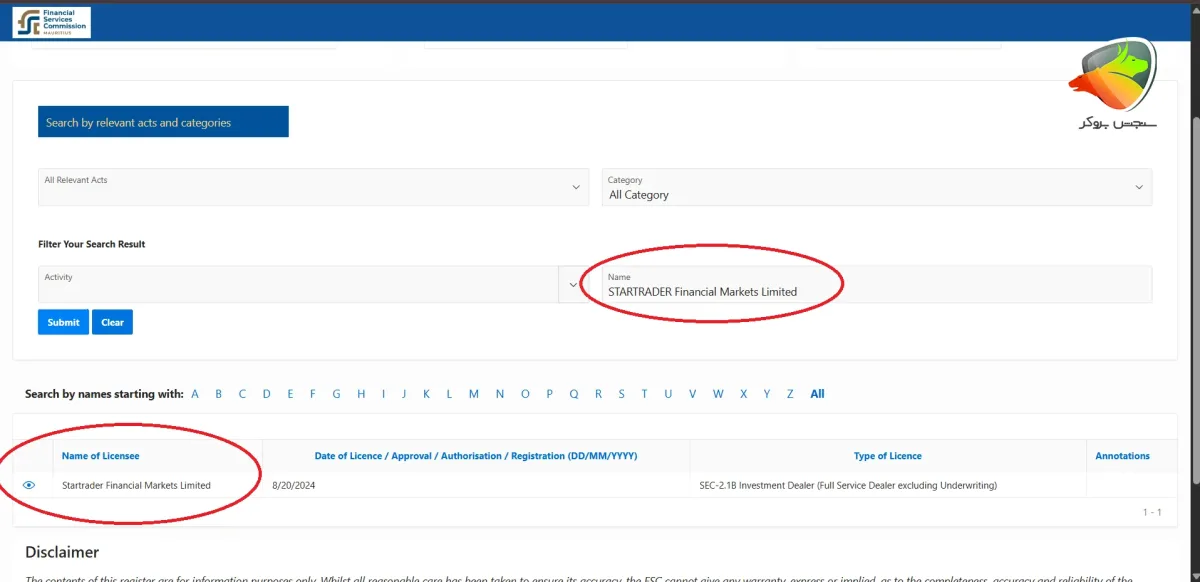Filter names starting with F
This screenshot has width=1200, height=582.
coord(313,394)
